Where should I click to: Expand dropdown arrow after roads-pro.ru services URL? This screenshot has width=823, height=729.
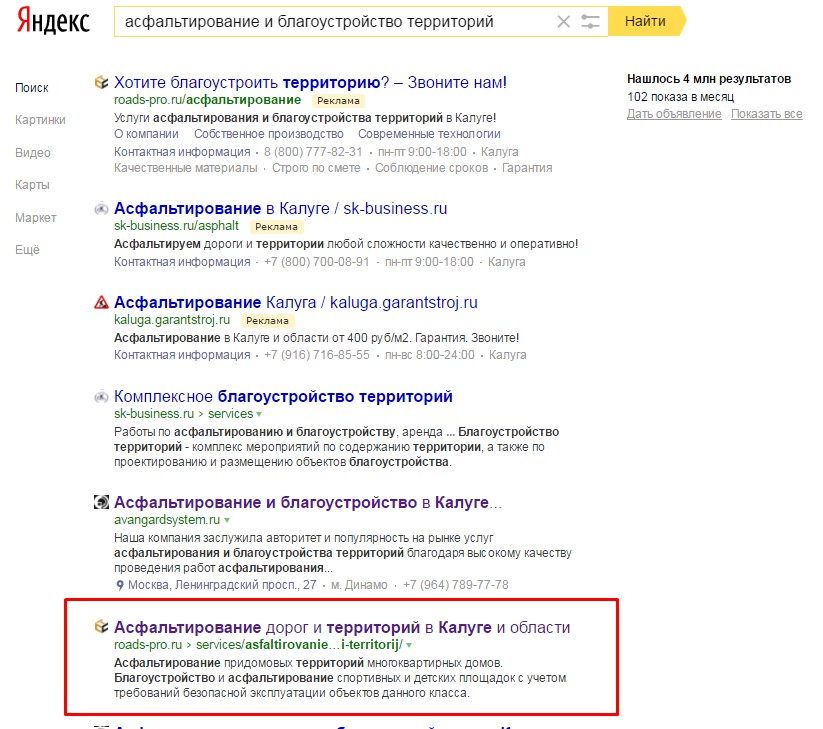pos(409,645)
